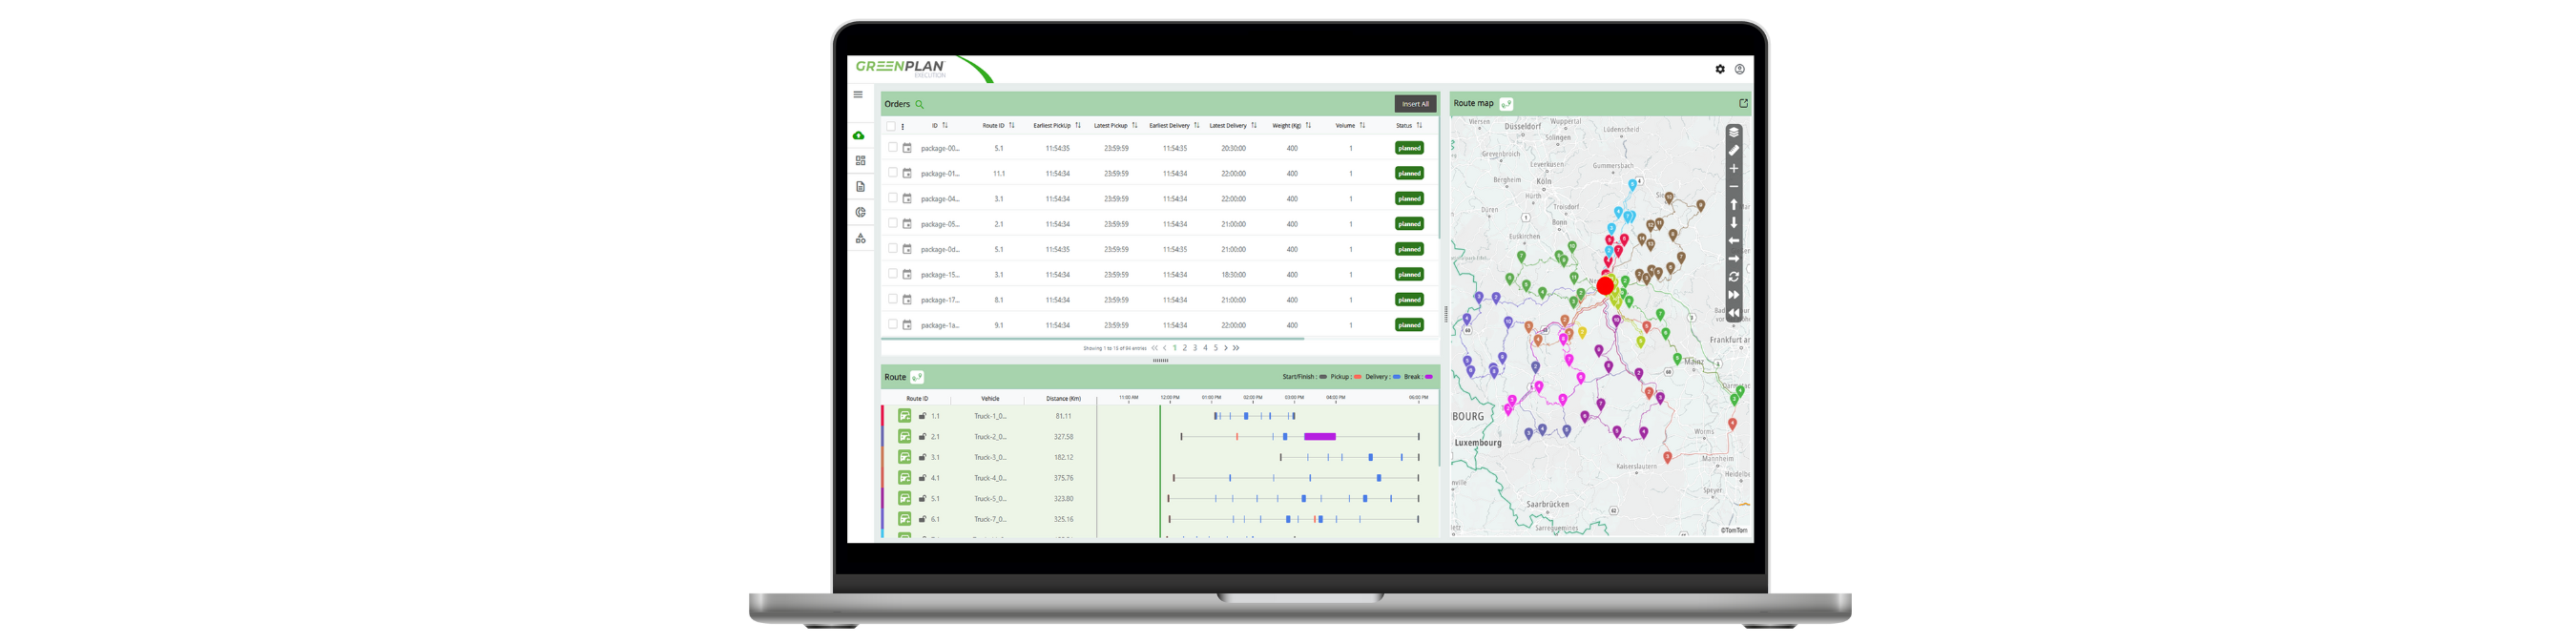Go to page 3 of orders
2576x644 pixels.
coord(1195,348)
